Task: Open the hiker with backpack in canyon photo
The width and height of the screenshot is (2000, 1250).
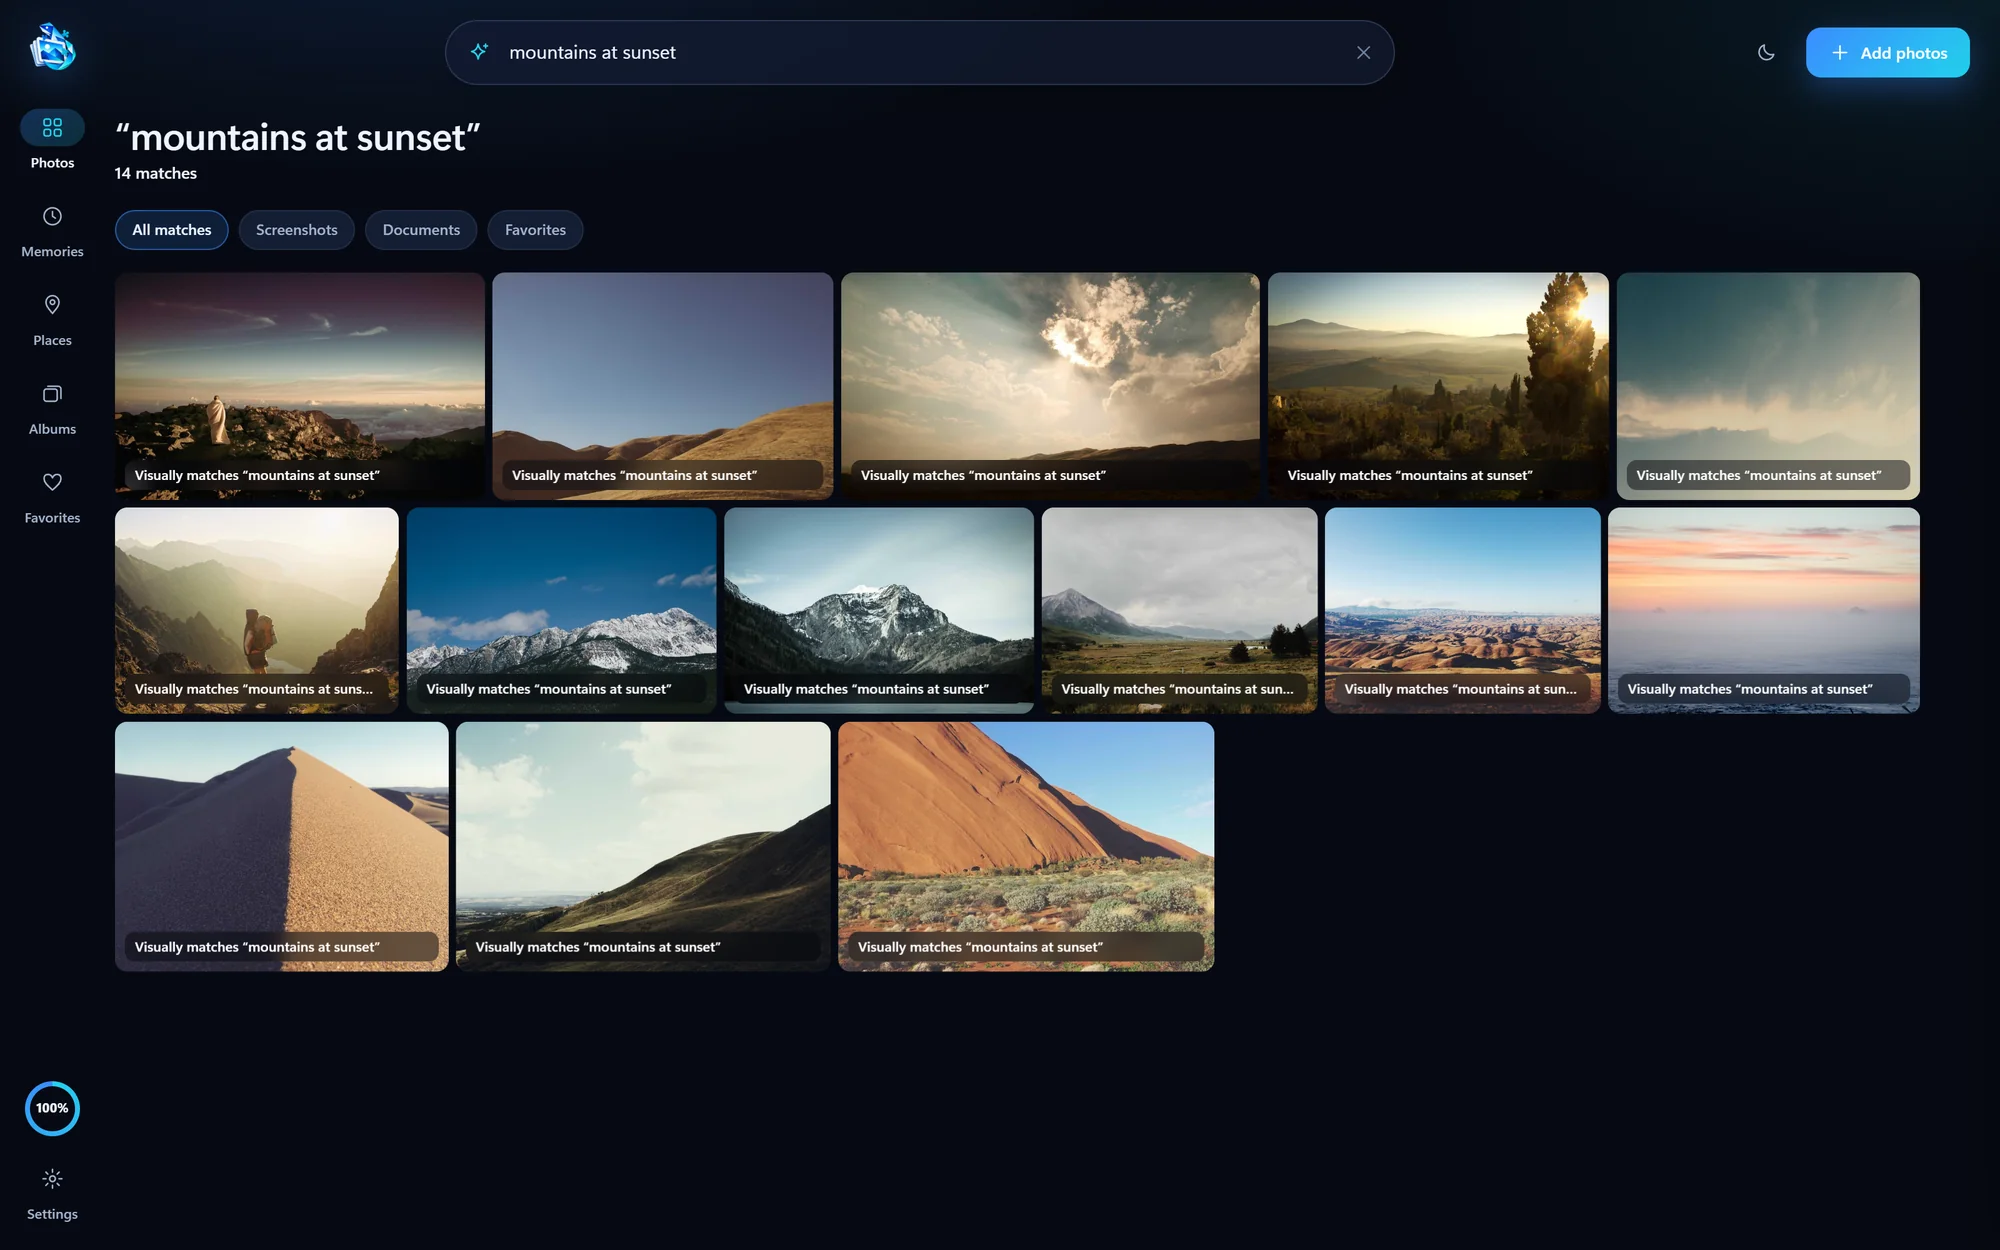Action: pos(257,610)
